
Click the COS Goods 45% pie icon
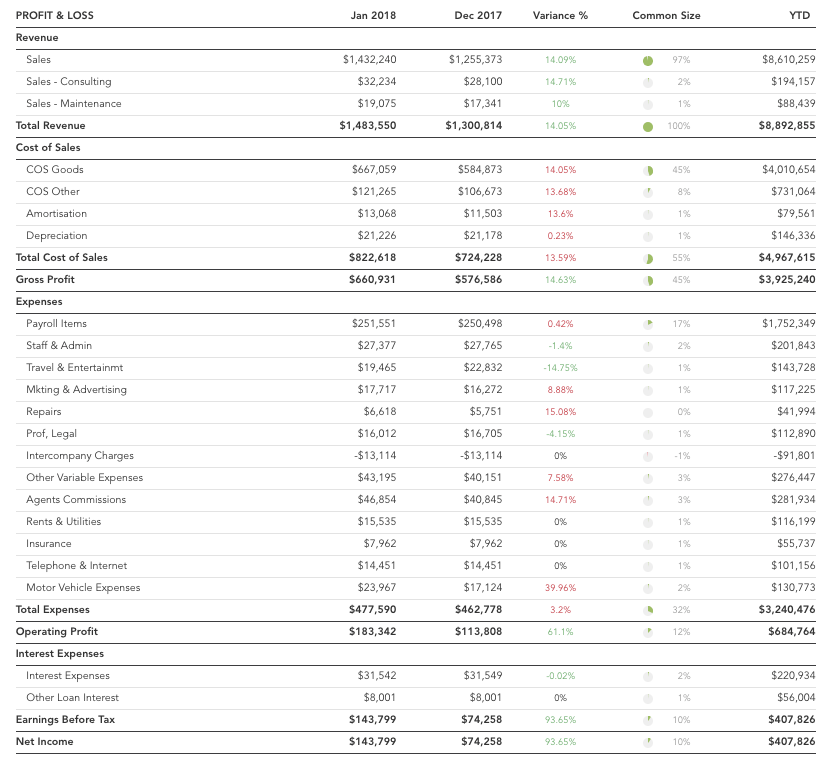click(648, 171)
